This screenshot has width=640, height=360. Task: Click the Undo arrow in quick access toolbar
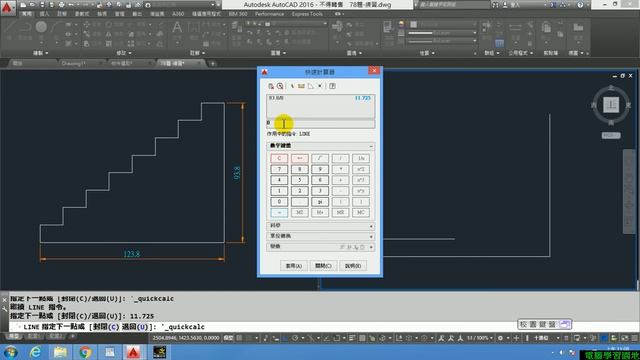coord(71,5)
